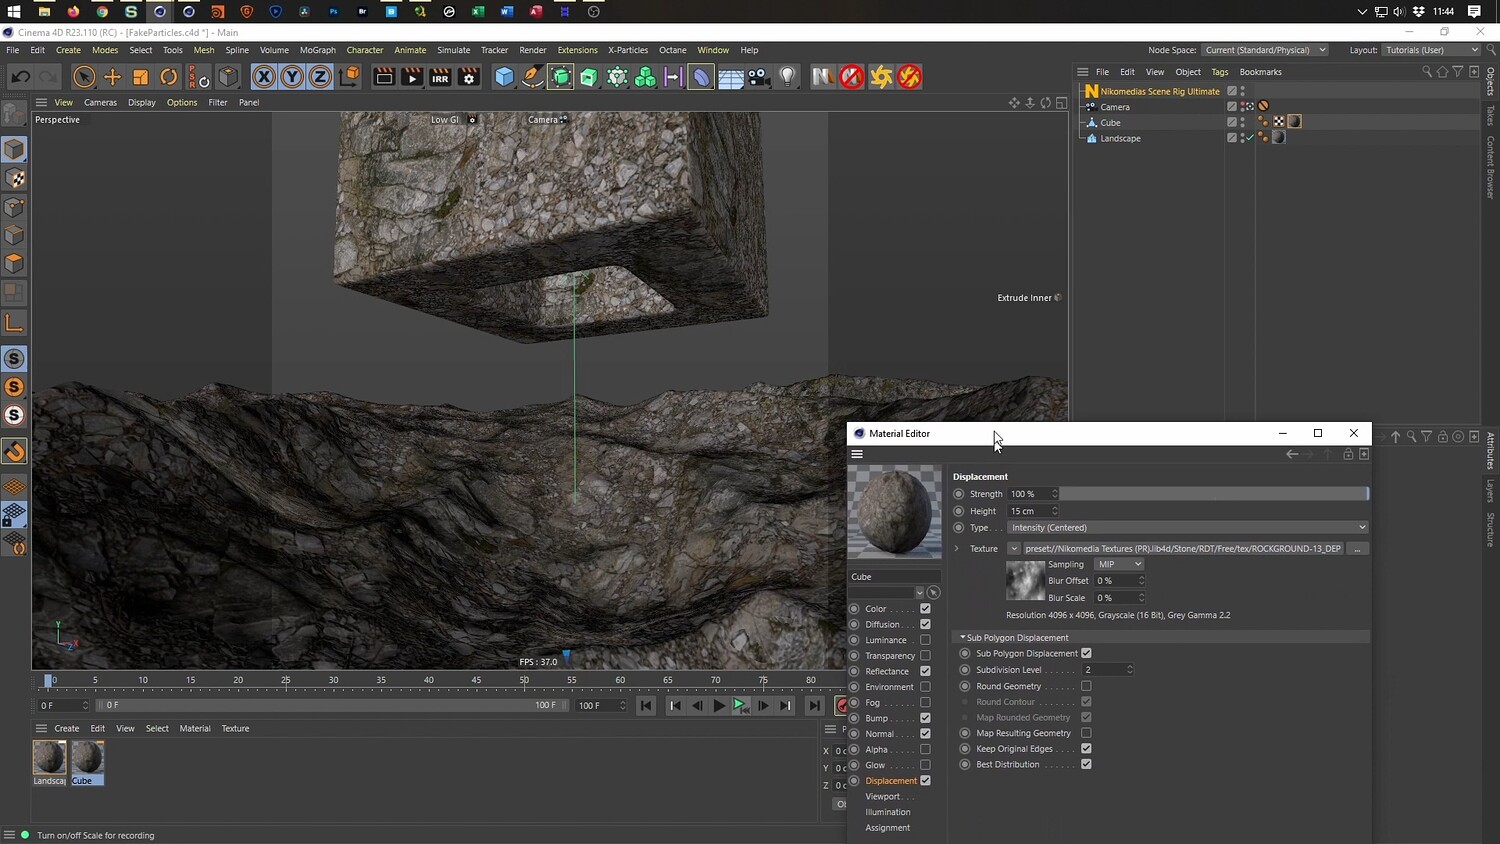This screenshot has height=844, width=1500.
Task: Disable the Keep Original Edges checkbox
Action: click(1086, 749)
